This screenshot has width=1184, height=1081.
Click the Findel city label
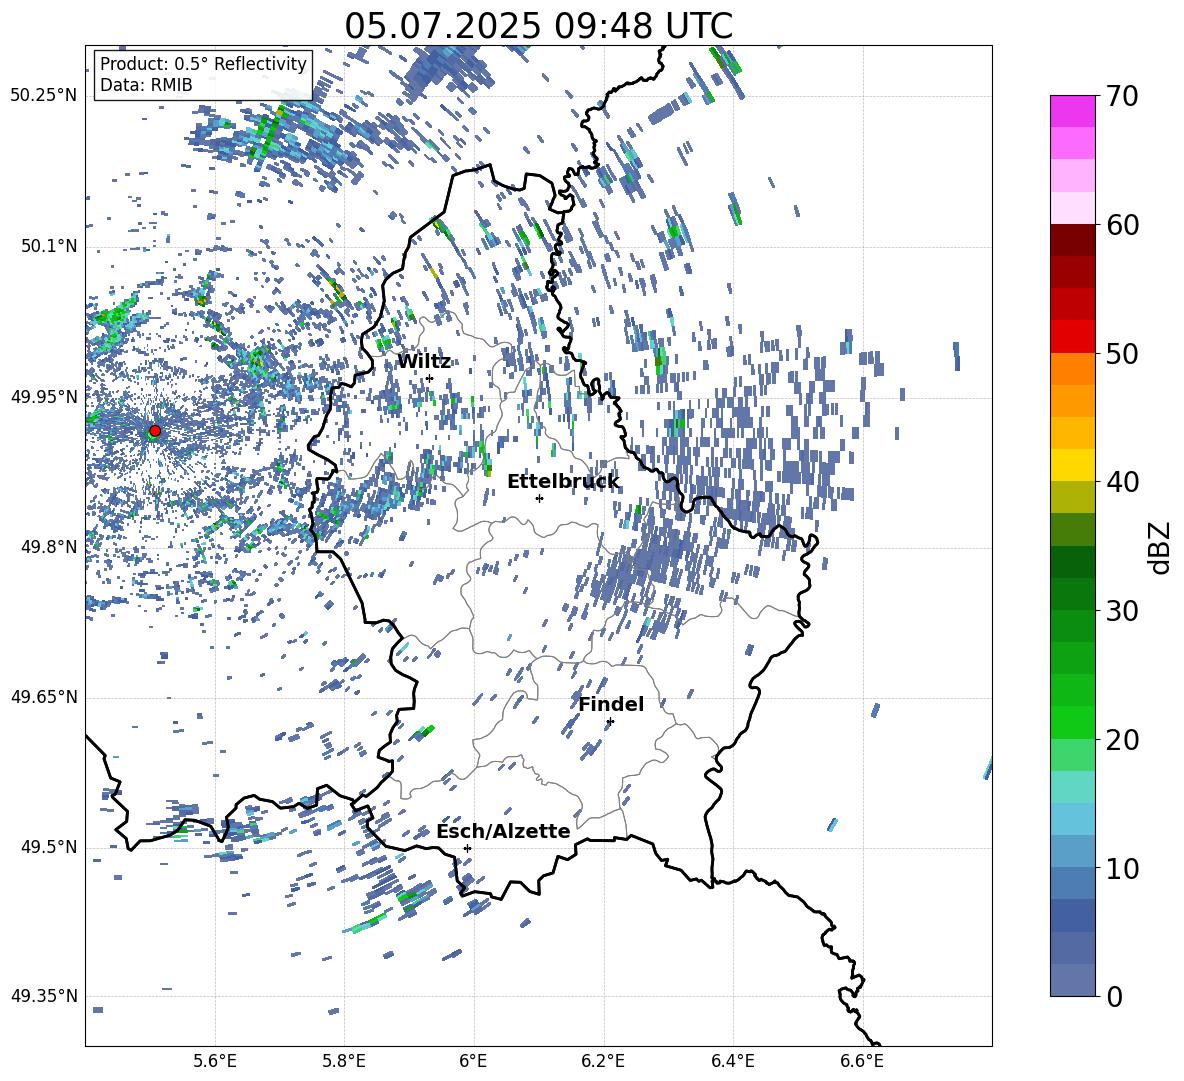coord(611,704)
